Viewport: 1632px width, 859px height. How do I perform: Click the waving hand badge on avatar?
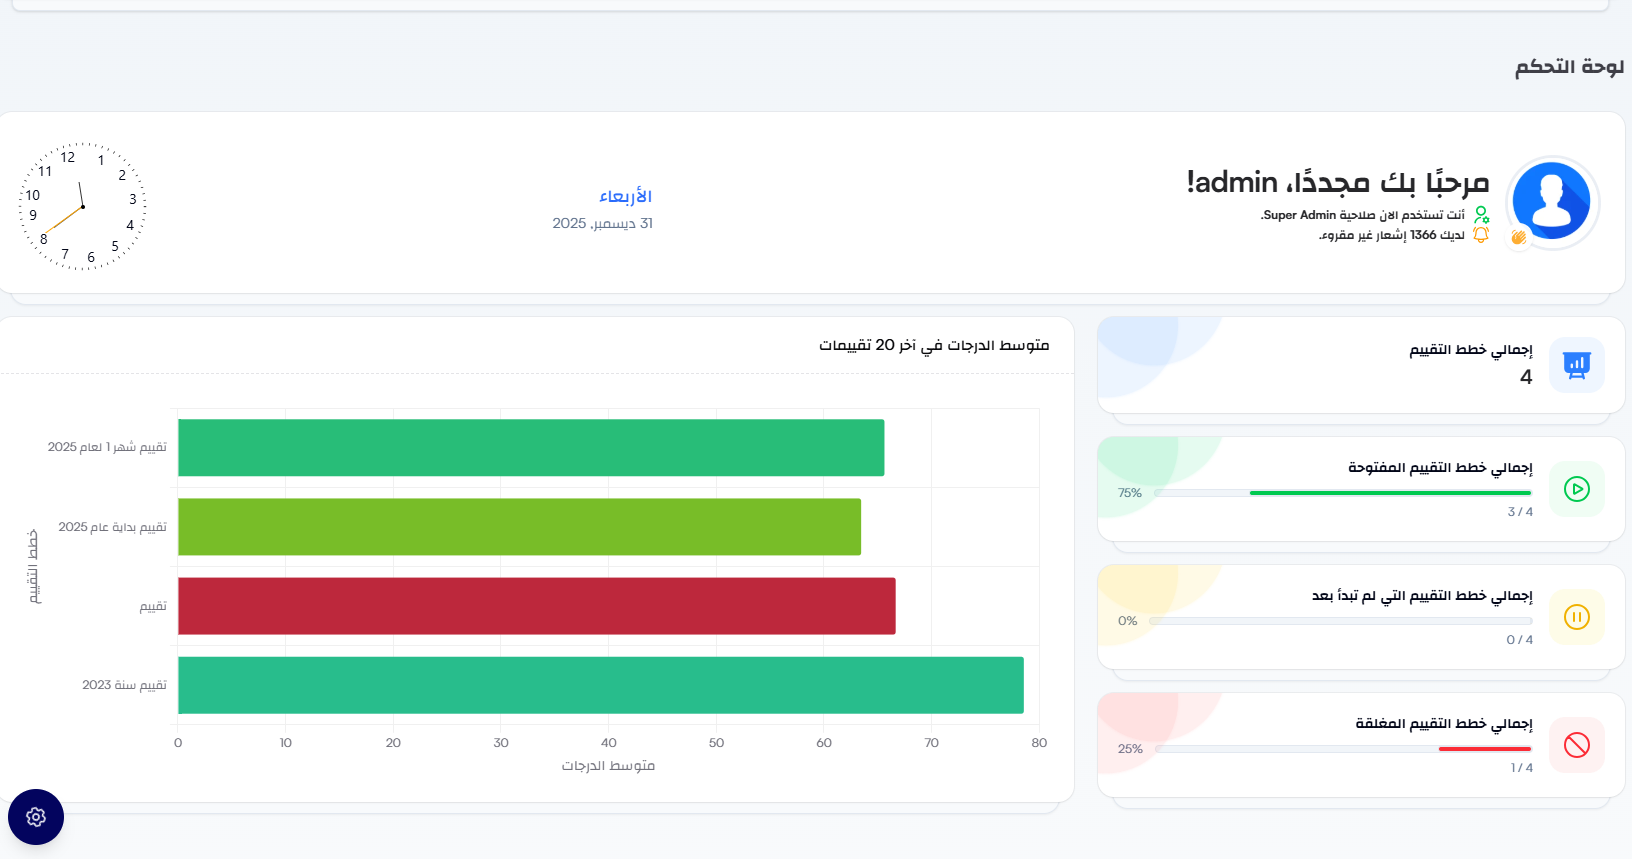[1518, 237]
